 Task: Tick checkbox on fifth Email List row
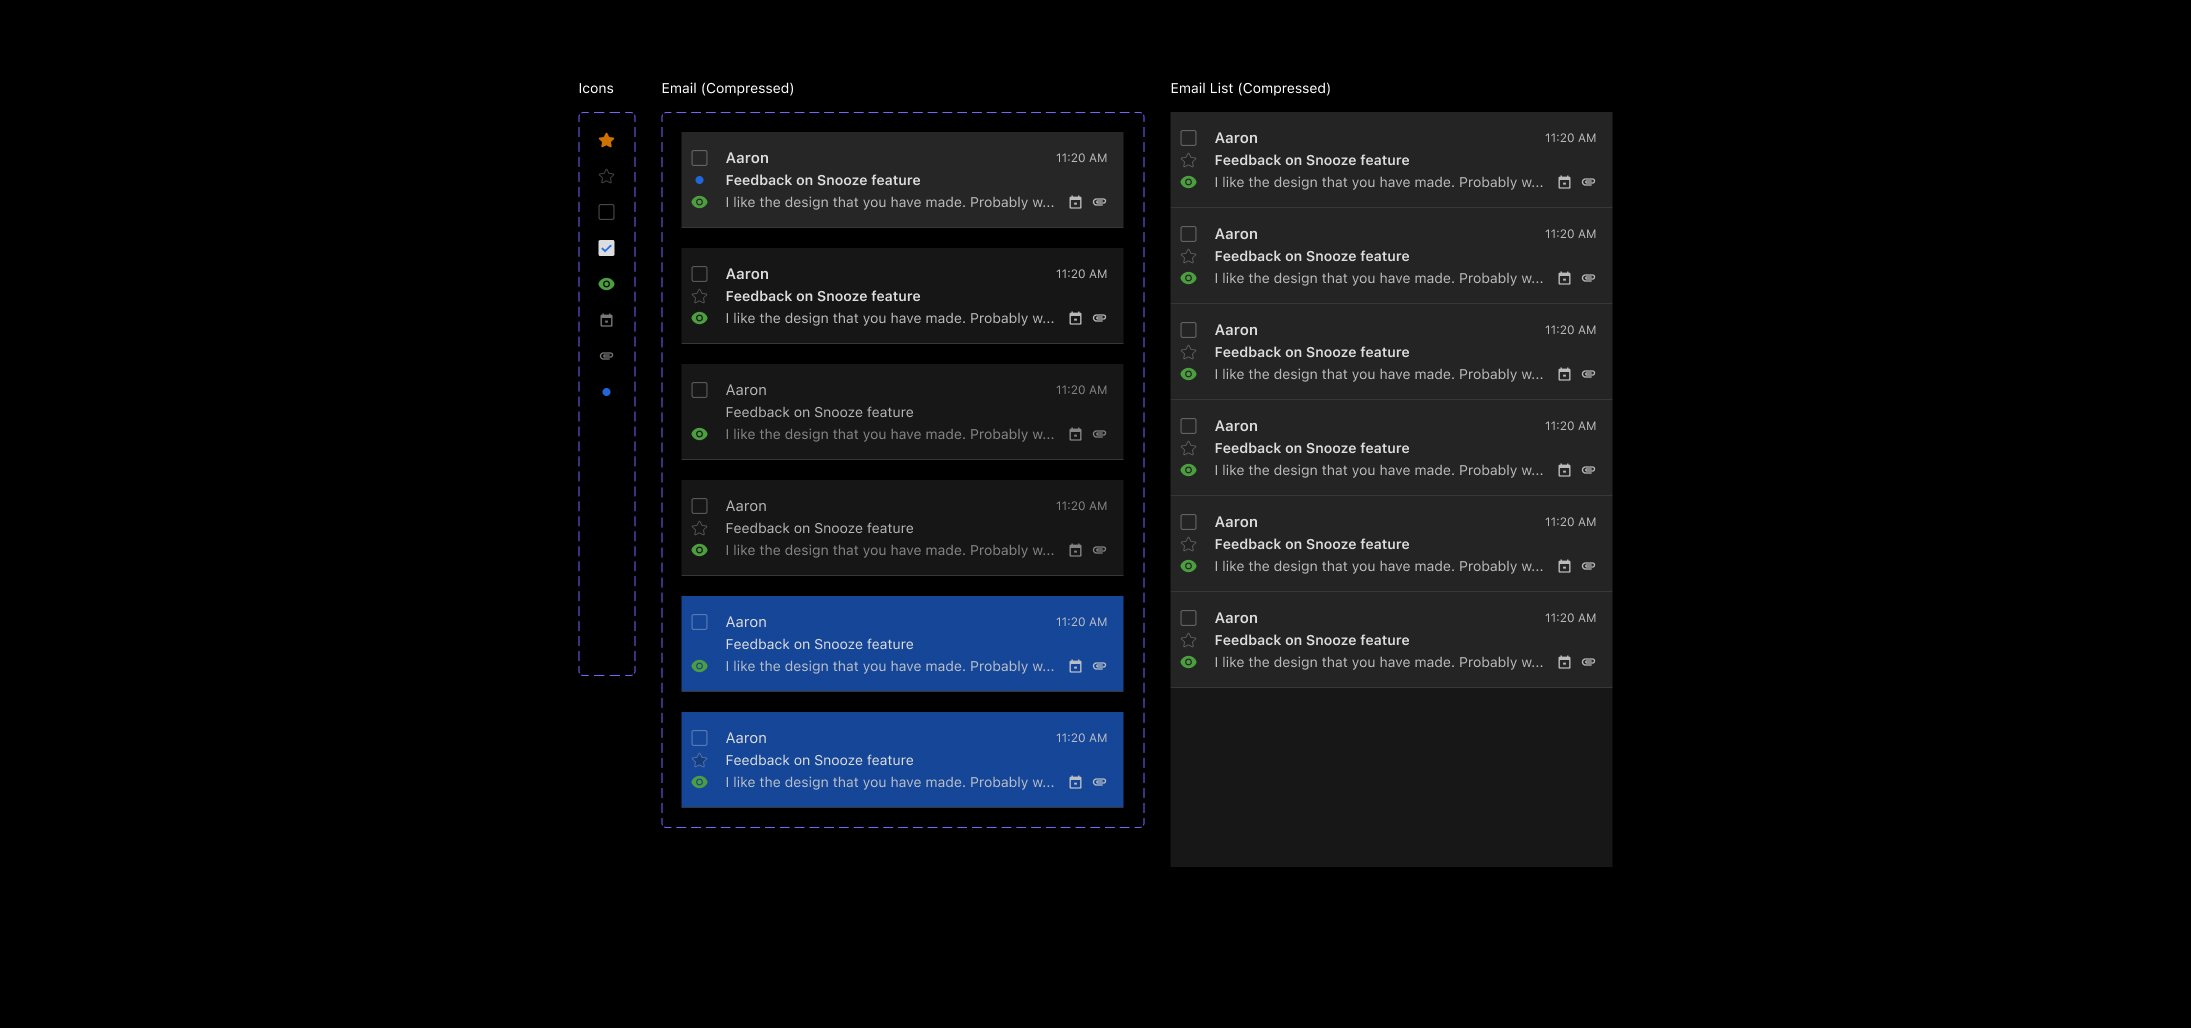point(1188,522)
